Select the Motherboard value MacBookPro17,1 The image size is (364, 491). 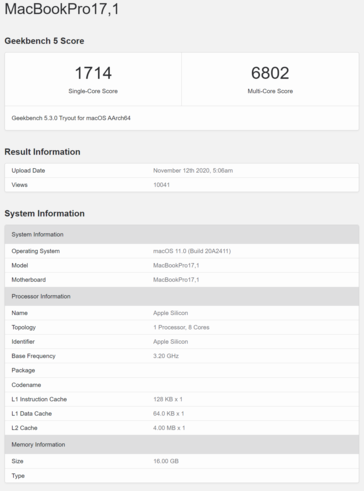(176, 280)
